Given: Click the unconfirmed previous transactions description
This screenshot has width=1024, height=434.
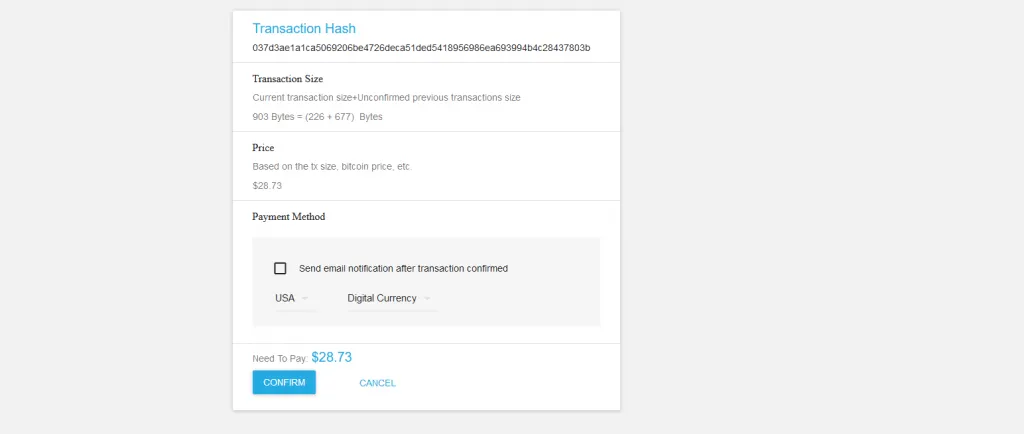Looking at the screenshot, I should pos(386,97).
